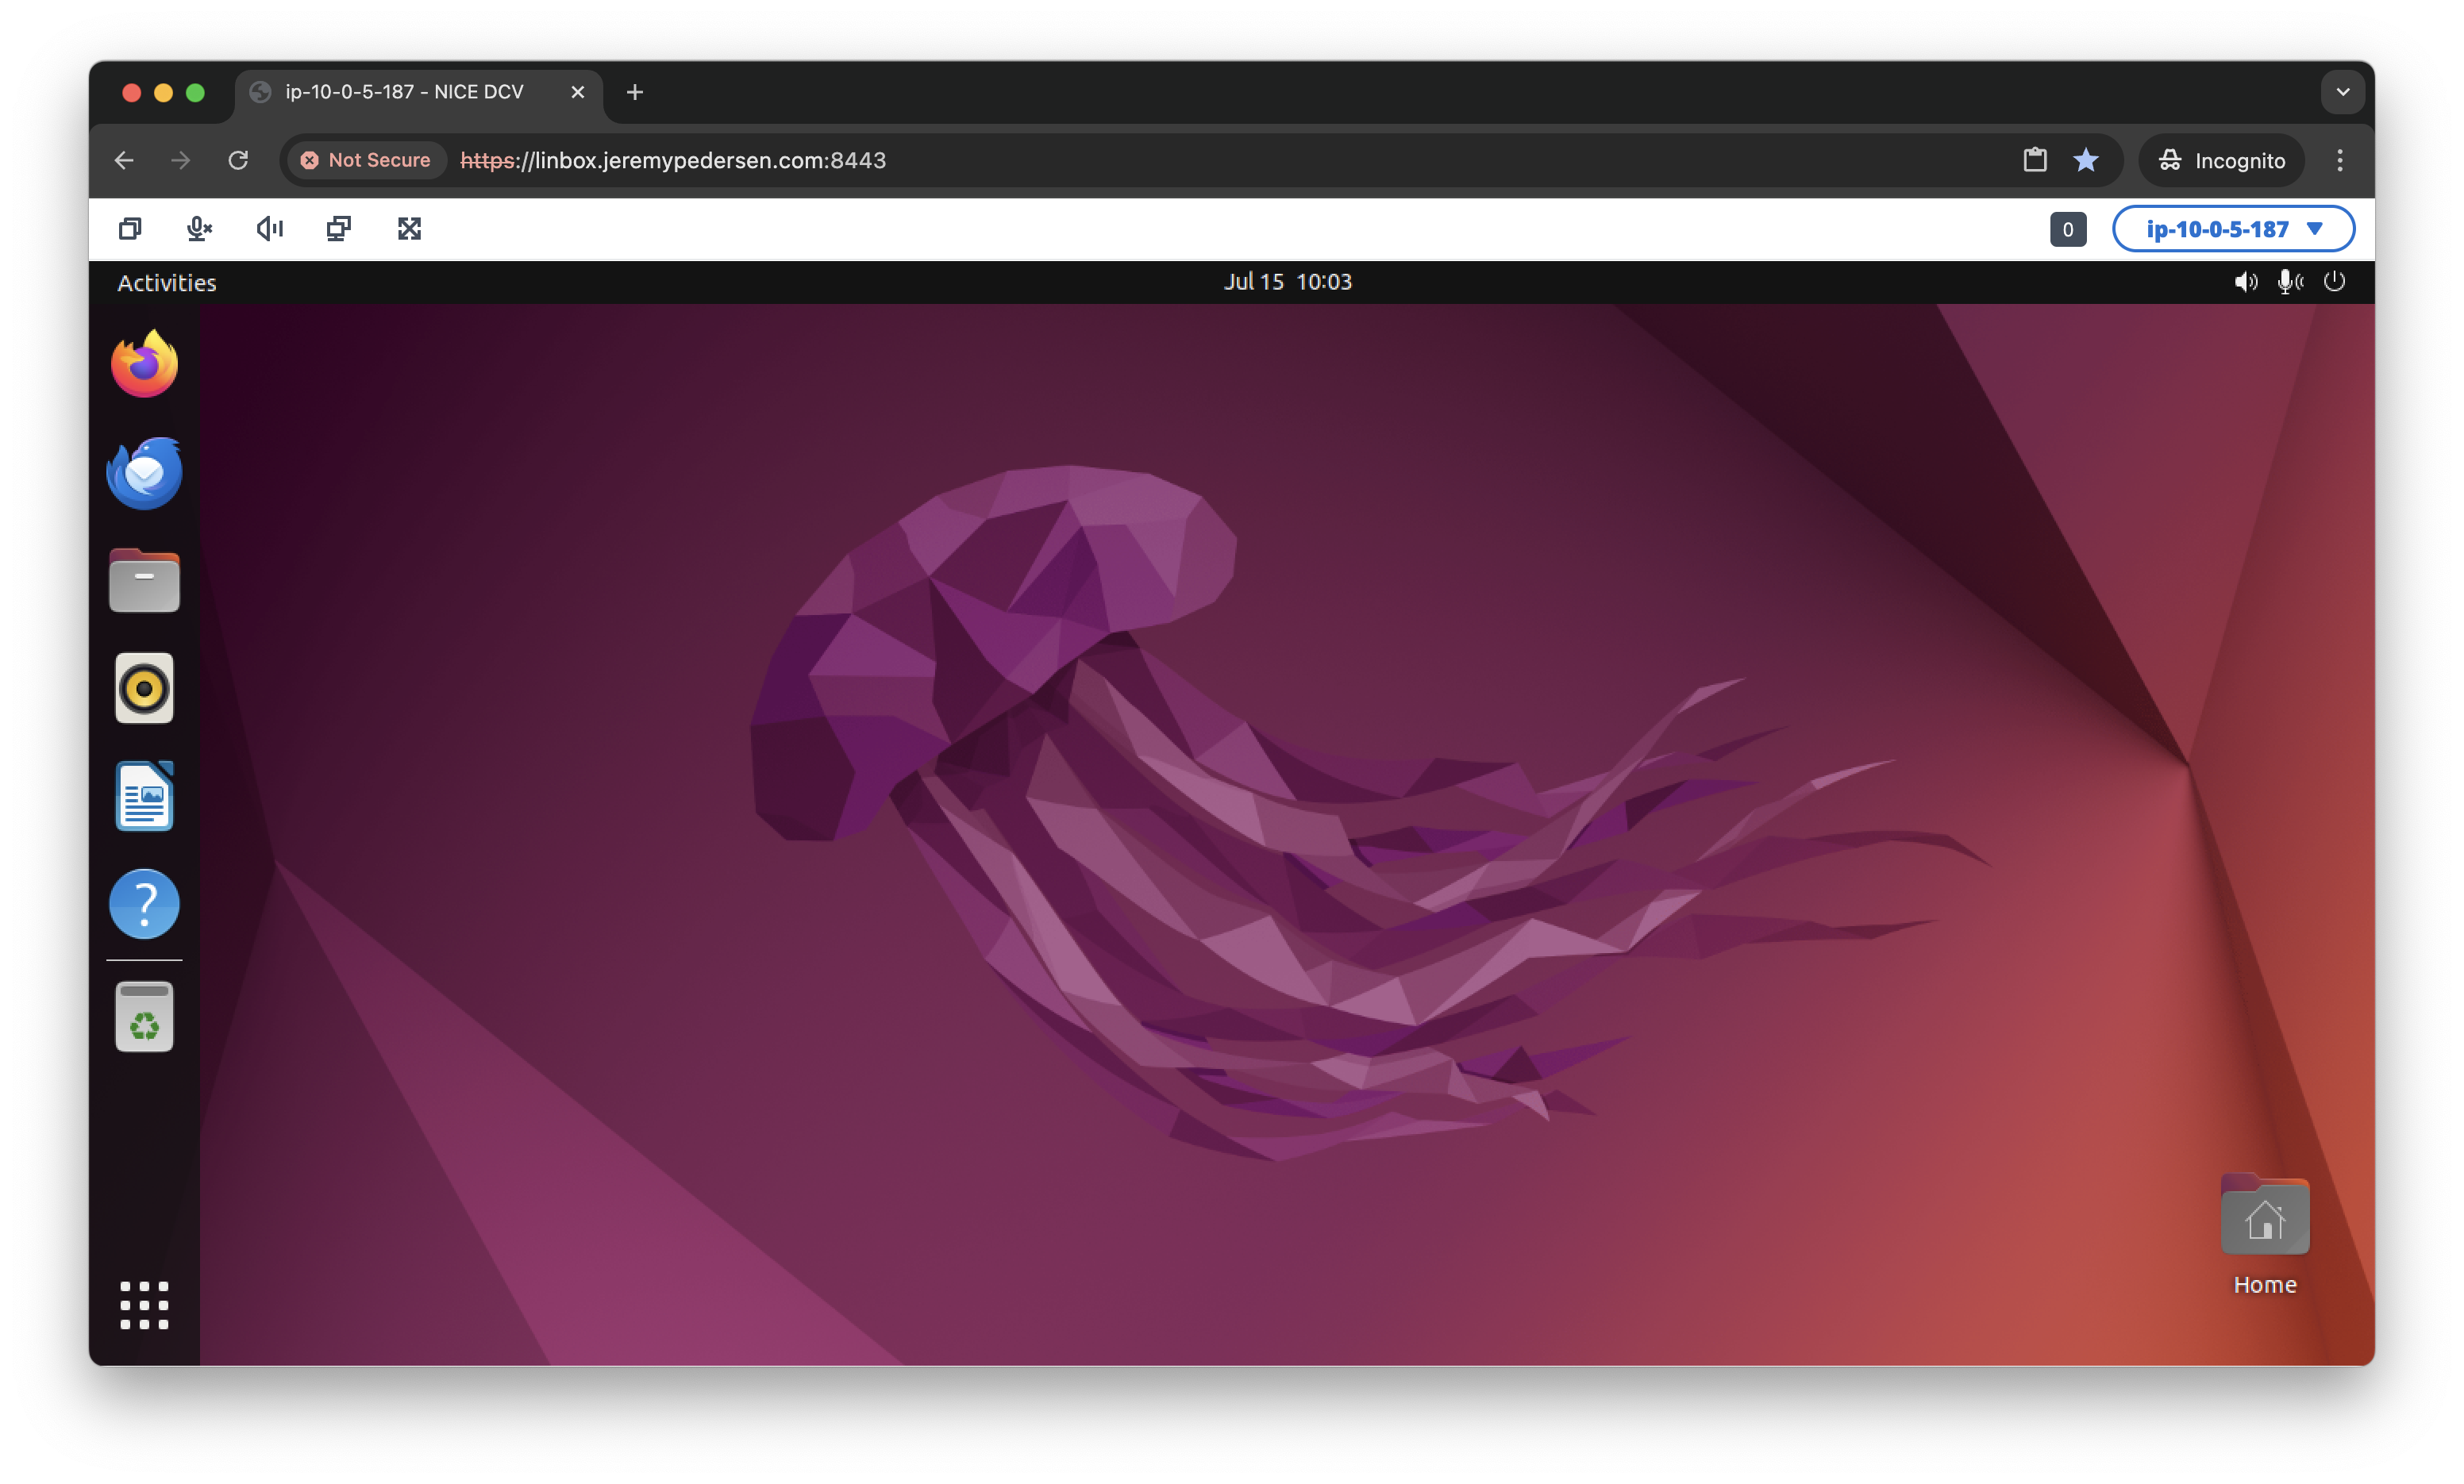The width and height of the screenshot is (2464, 1484).
Task: Open the Home folder on the desktop
Action: 2265,1215
